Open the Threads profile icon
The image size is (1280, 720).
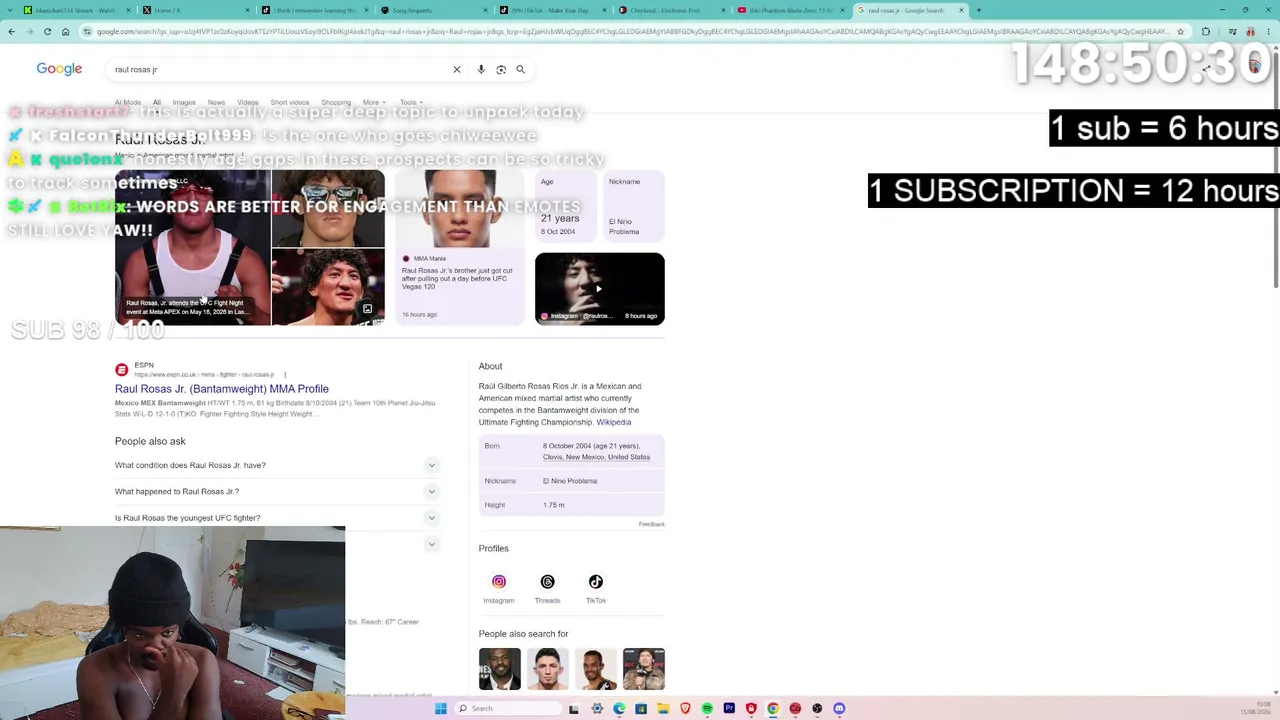pos(547,582)
